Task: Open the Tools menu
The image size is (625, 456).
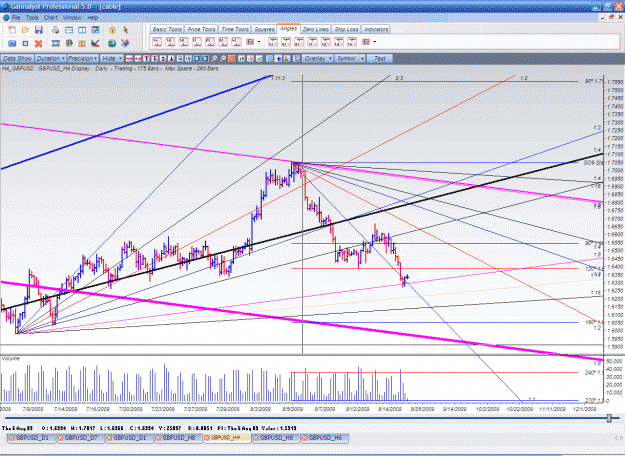Action: point(32,18)
